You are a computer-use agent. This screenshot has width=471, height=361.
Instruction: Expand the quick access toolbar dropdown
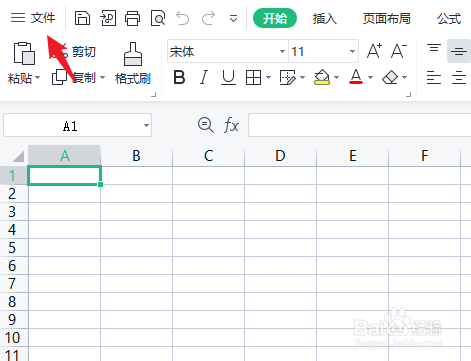point(234,19)
